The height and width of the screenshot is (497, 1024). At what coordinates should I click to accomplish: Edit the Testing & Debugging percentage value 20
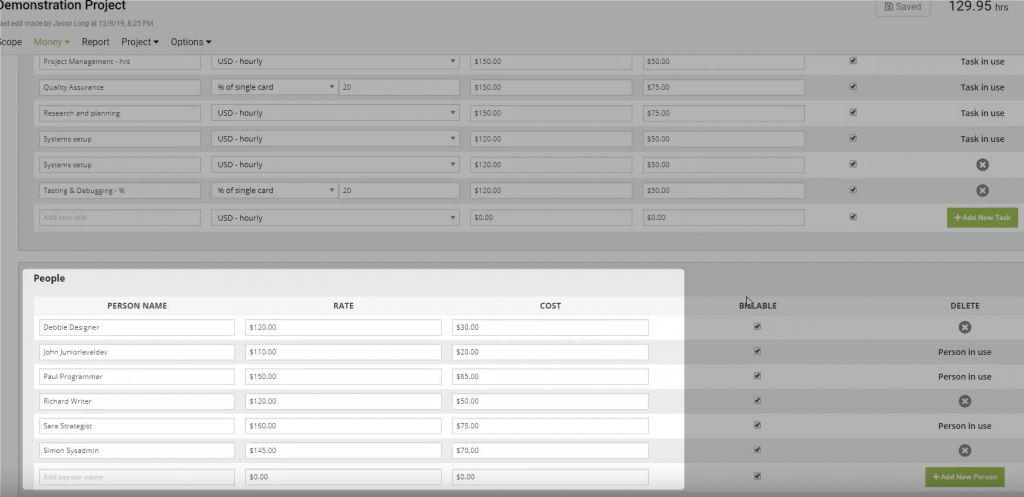tap(399, 191)
